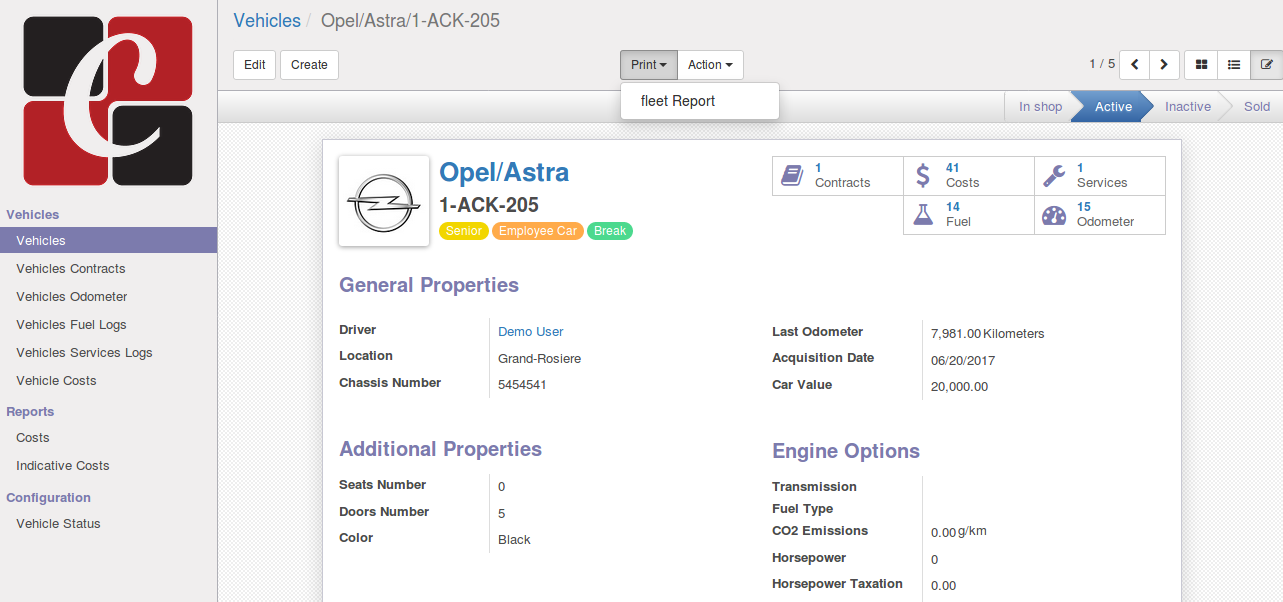
Task: Click the Fuel flask icon
Action: pyautogui.click(x=923, y=215)
